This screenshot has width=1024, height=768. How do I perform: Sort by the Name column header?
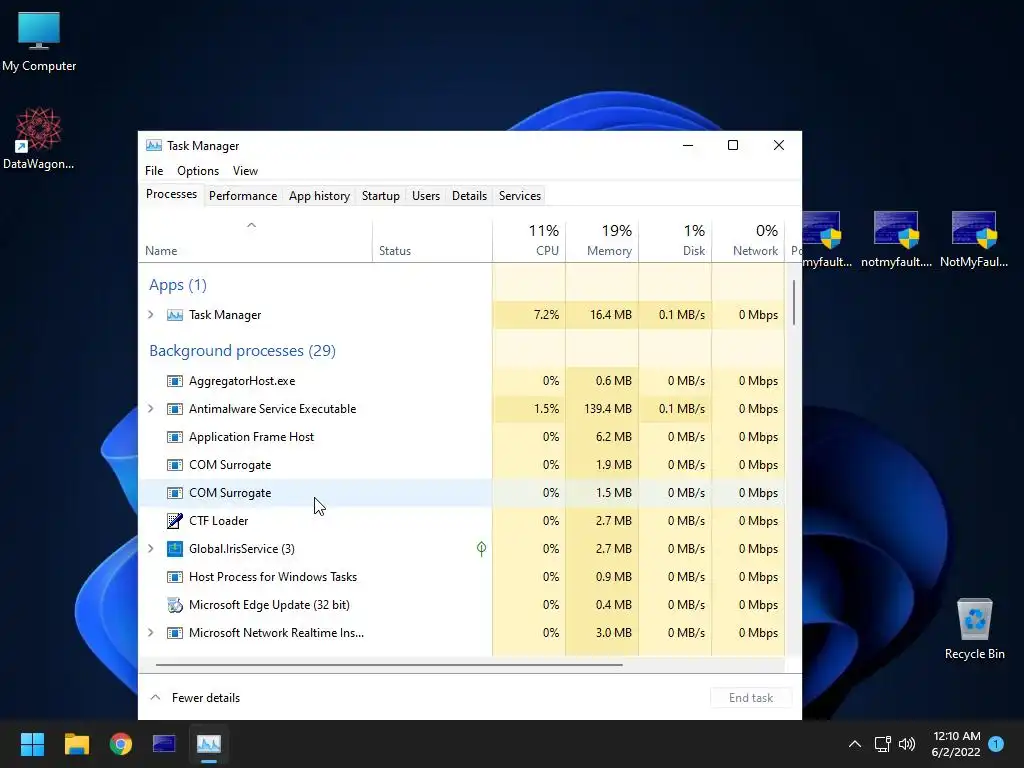(255, 241)
